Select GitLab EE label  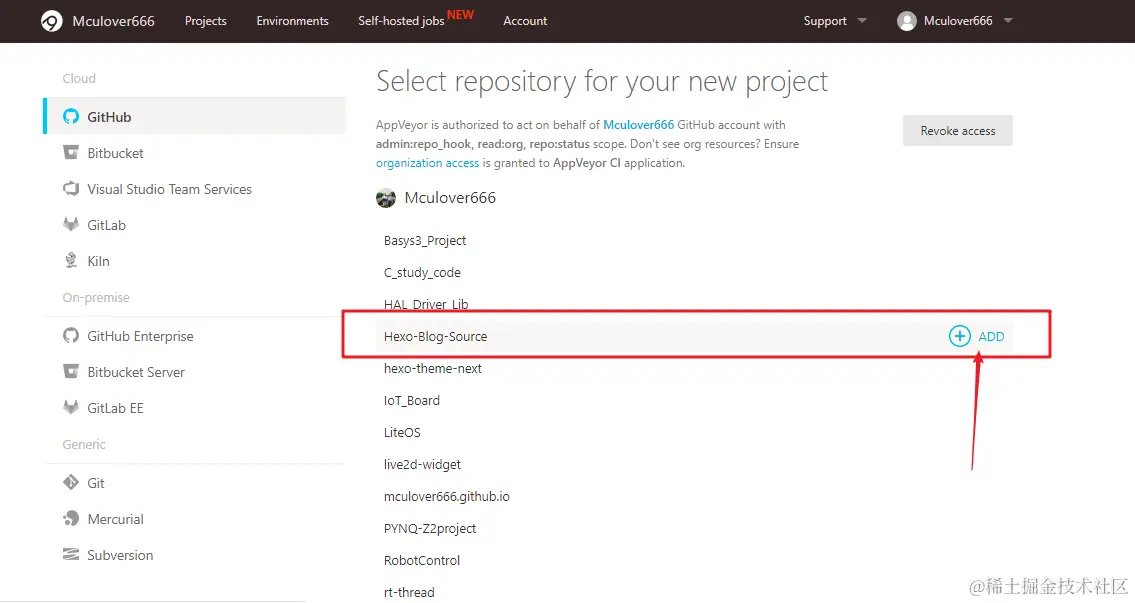click(x=115, y=408)
